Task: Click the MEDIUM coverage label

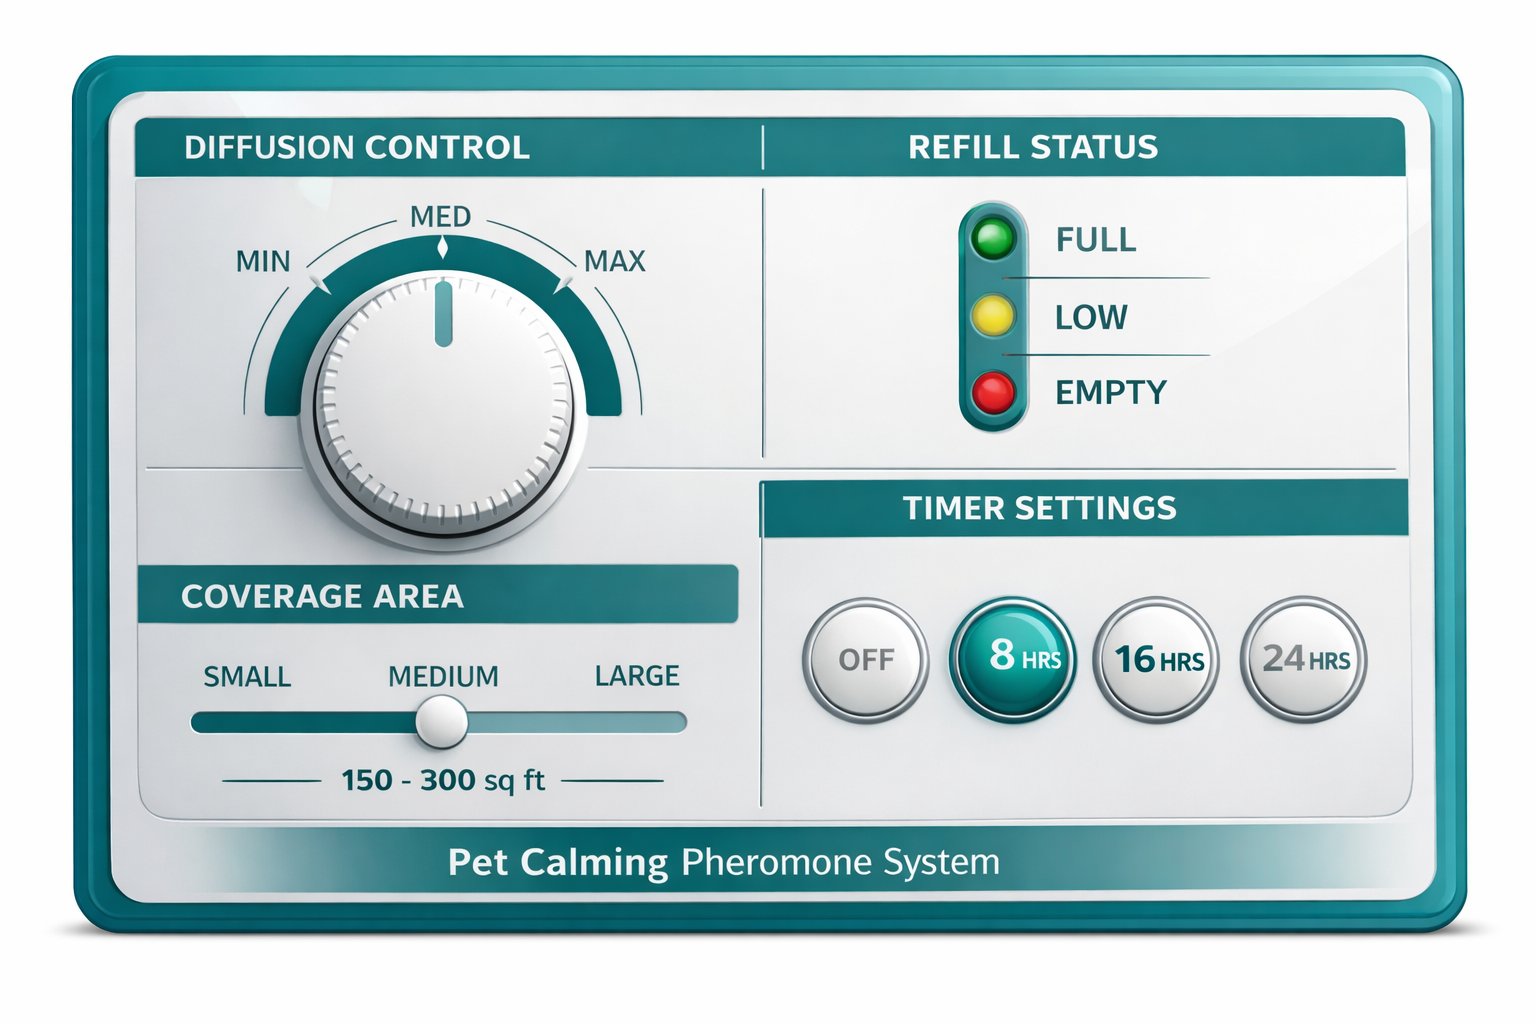Action: click(x=443, y=676)
